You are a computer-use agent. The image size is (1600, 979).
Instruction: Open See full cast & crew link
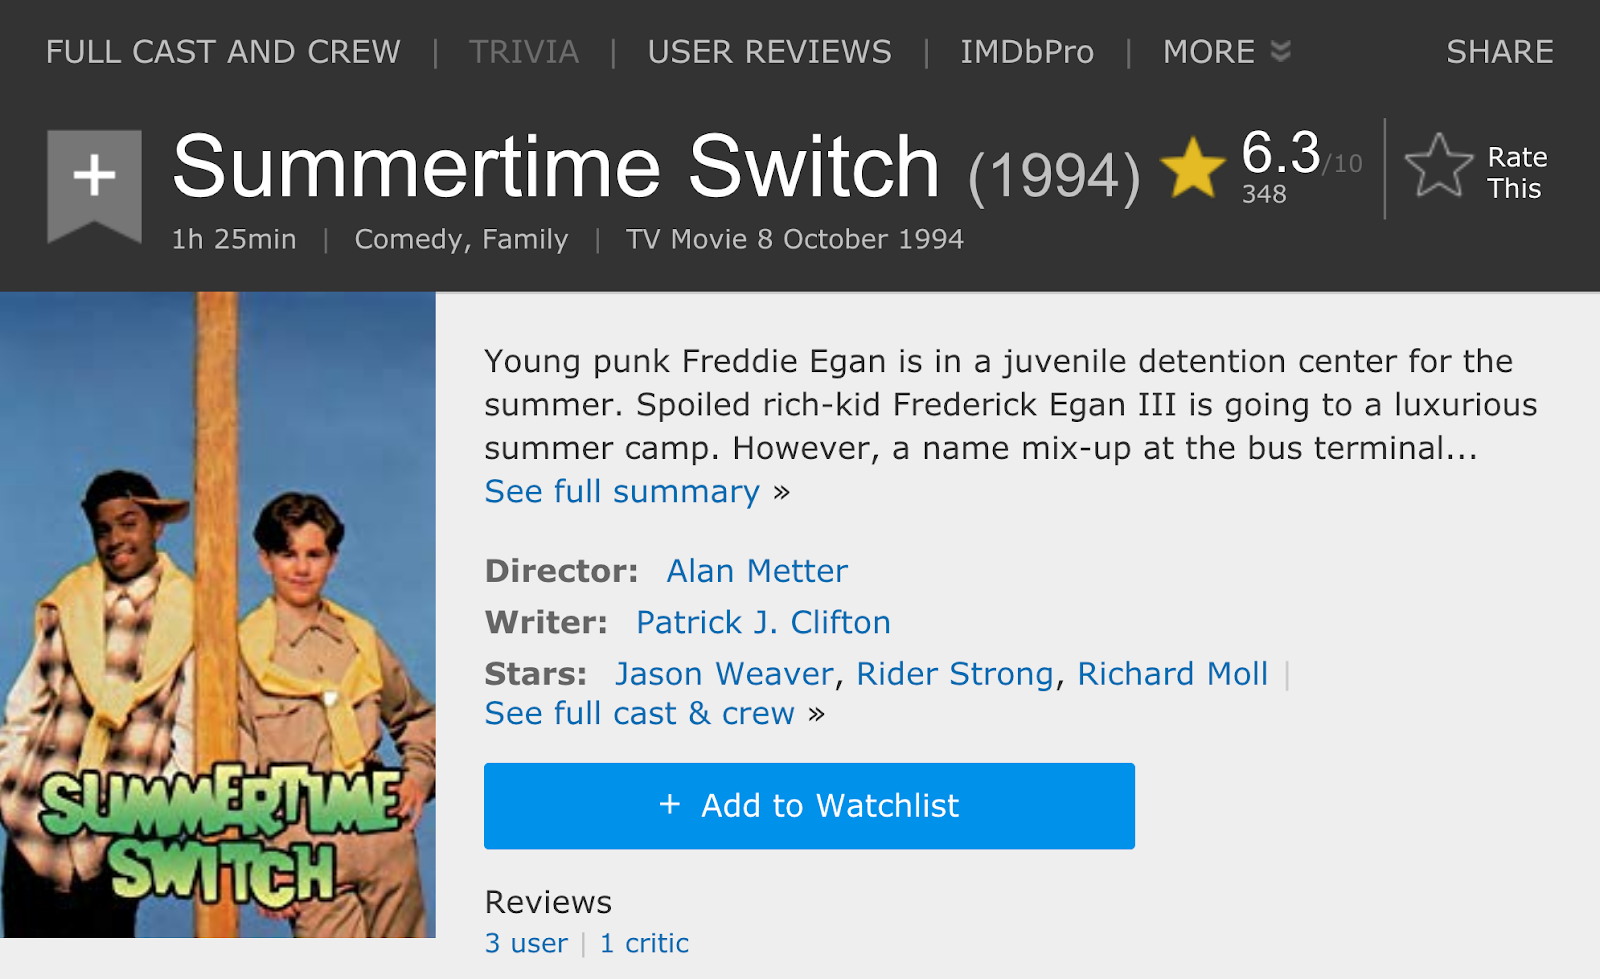(639, 714)
